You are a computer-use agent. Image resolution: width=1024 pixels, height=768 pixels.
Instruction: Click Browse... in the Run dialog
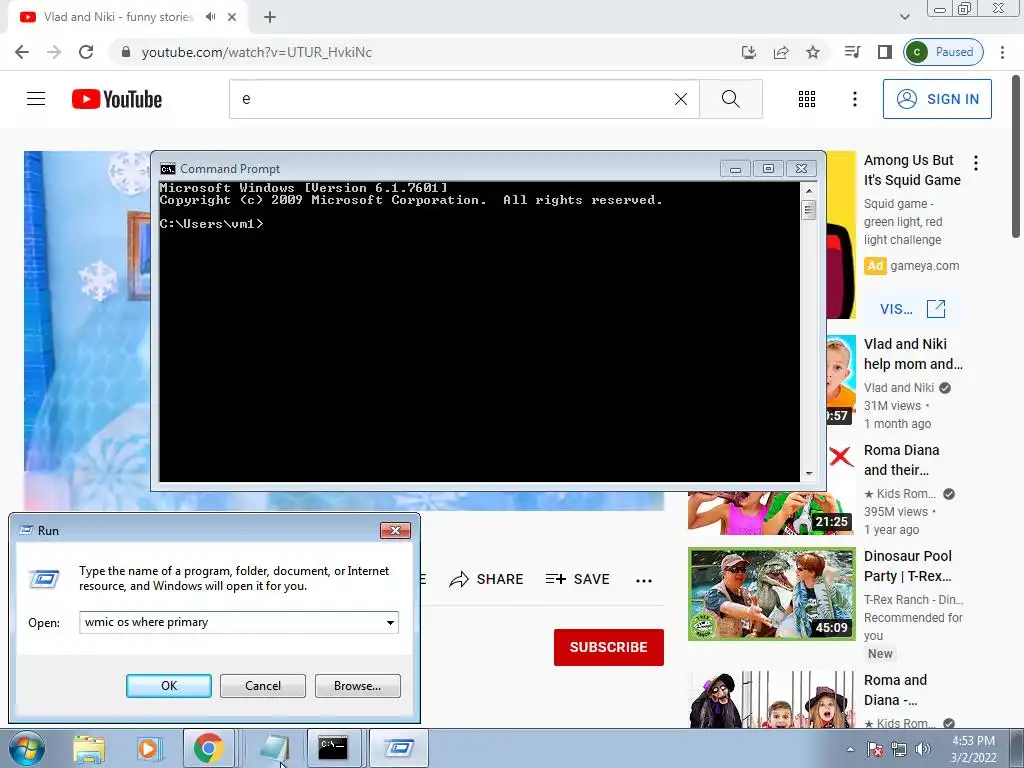[357, 686]
